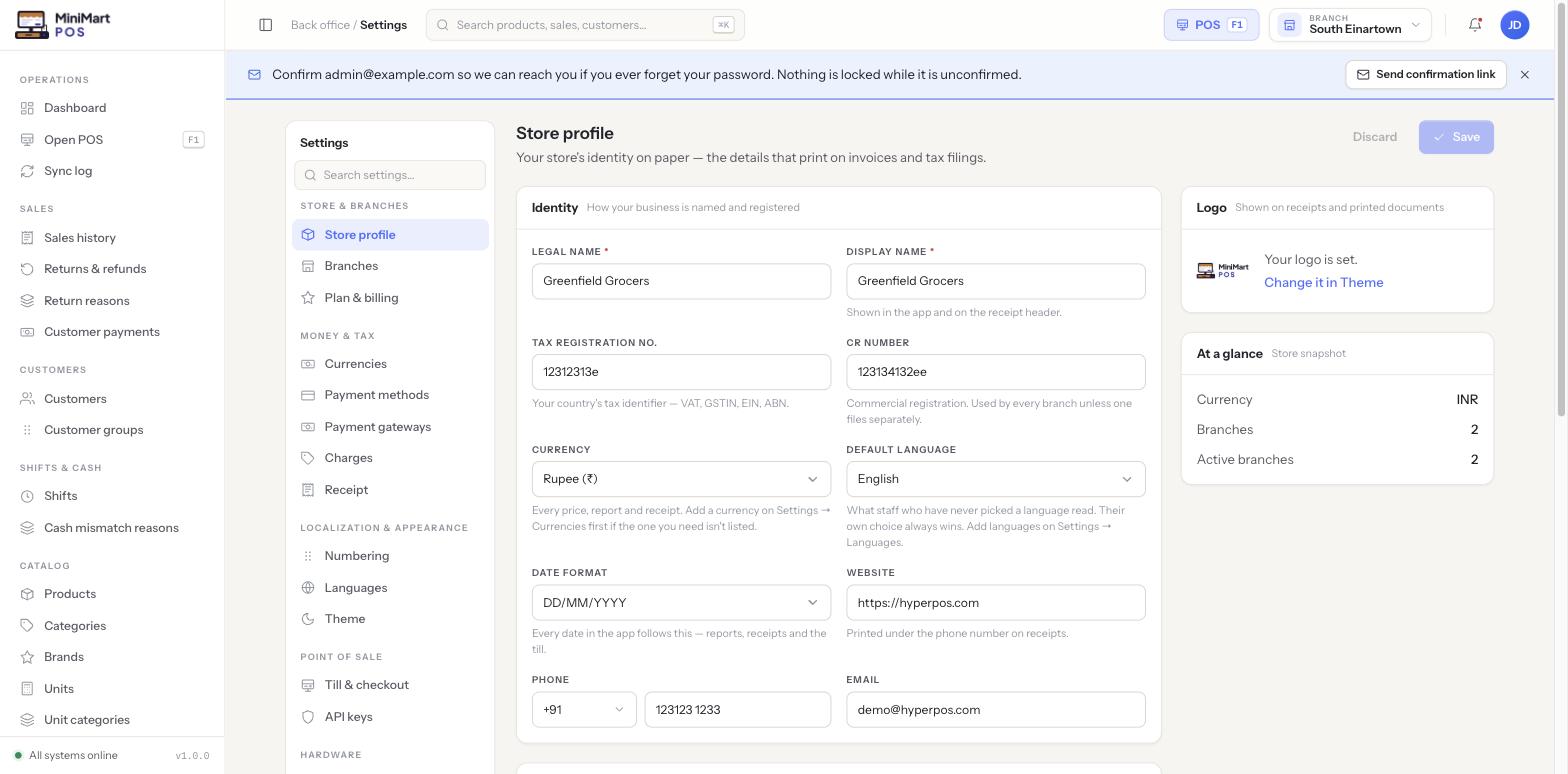Click the Customer payments icon

click(x=27, y=332)
